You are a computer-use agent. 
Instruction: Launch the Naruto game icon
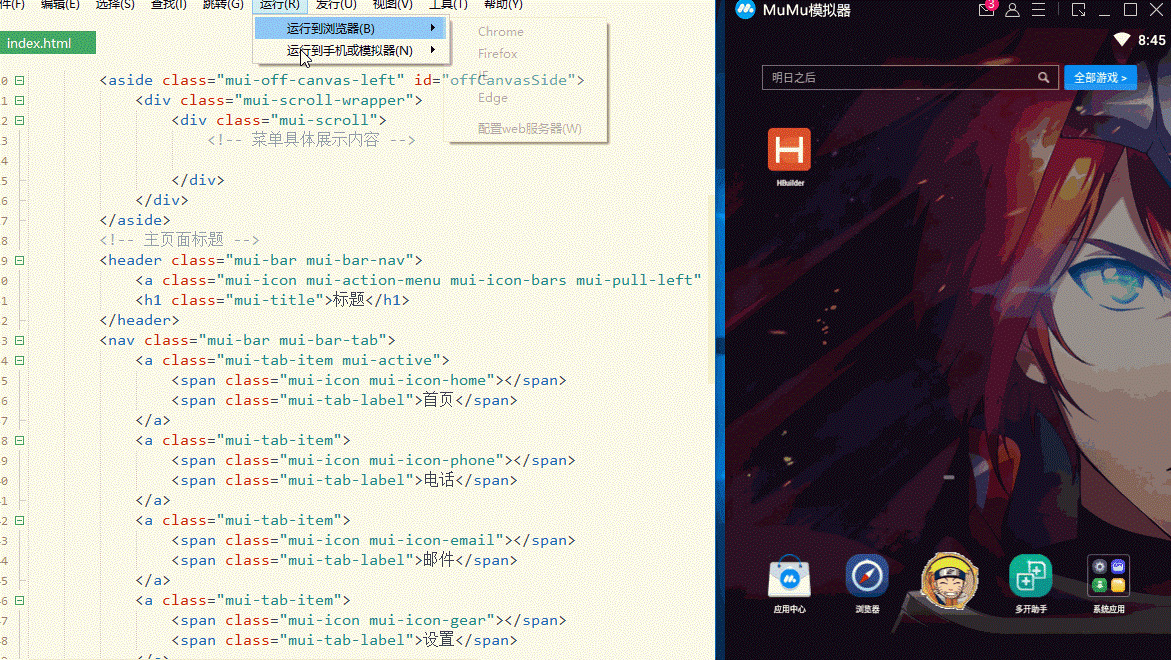pos(949,579)
